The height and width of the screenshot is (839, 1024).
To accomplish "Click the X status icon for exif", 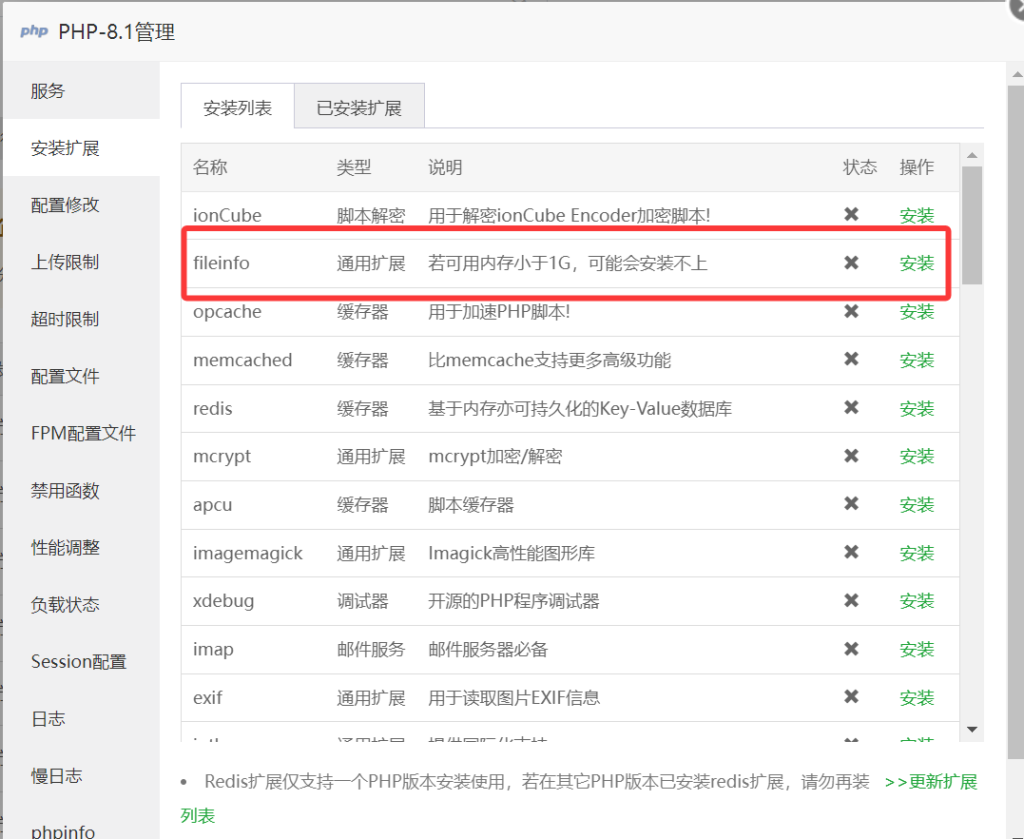I will (851, 697).
